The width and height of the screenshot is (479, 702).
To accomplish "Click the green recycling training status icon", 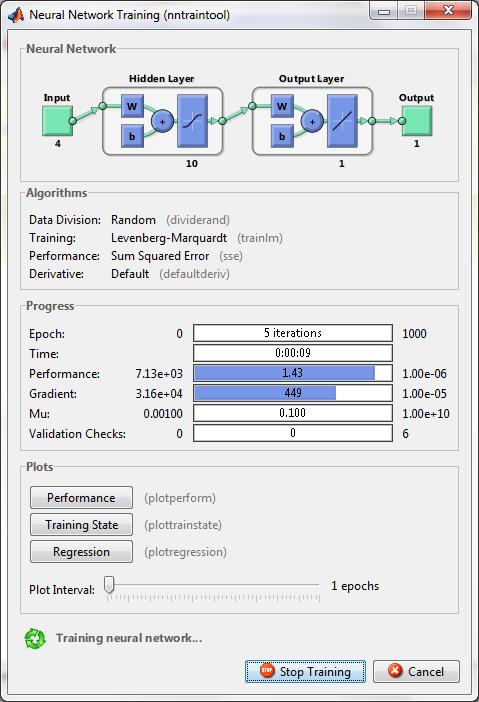I will click(35, 638).
